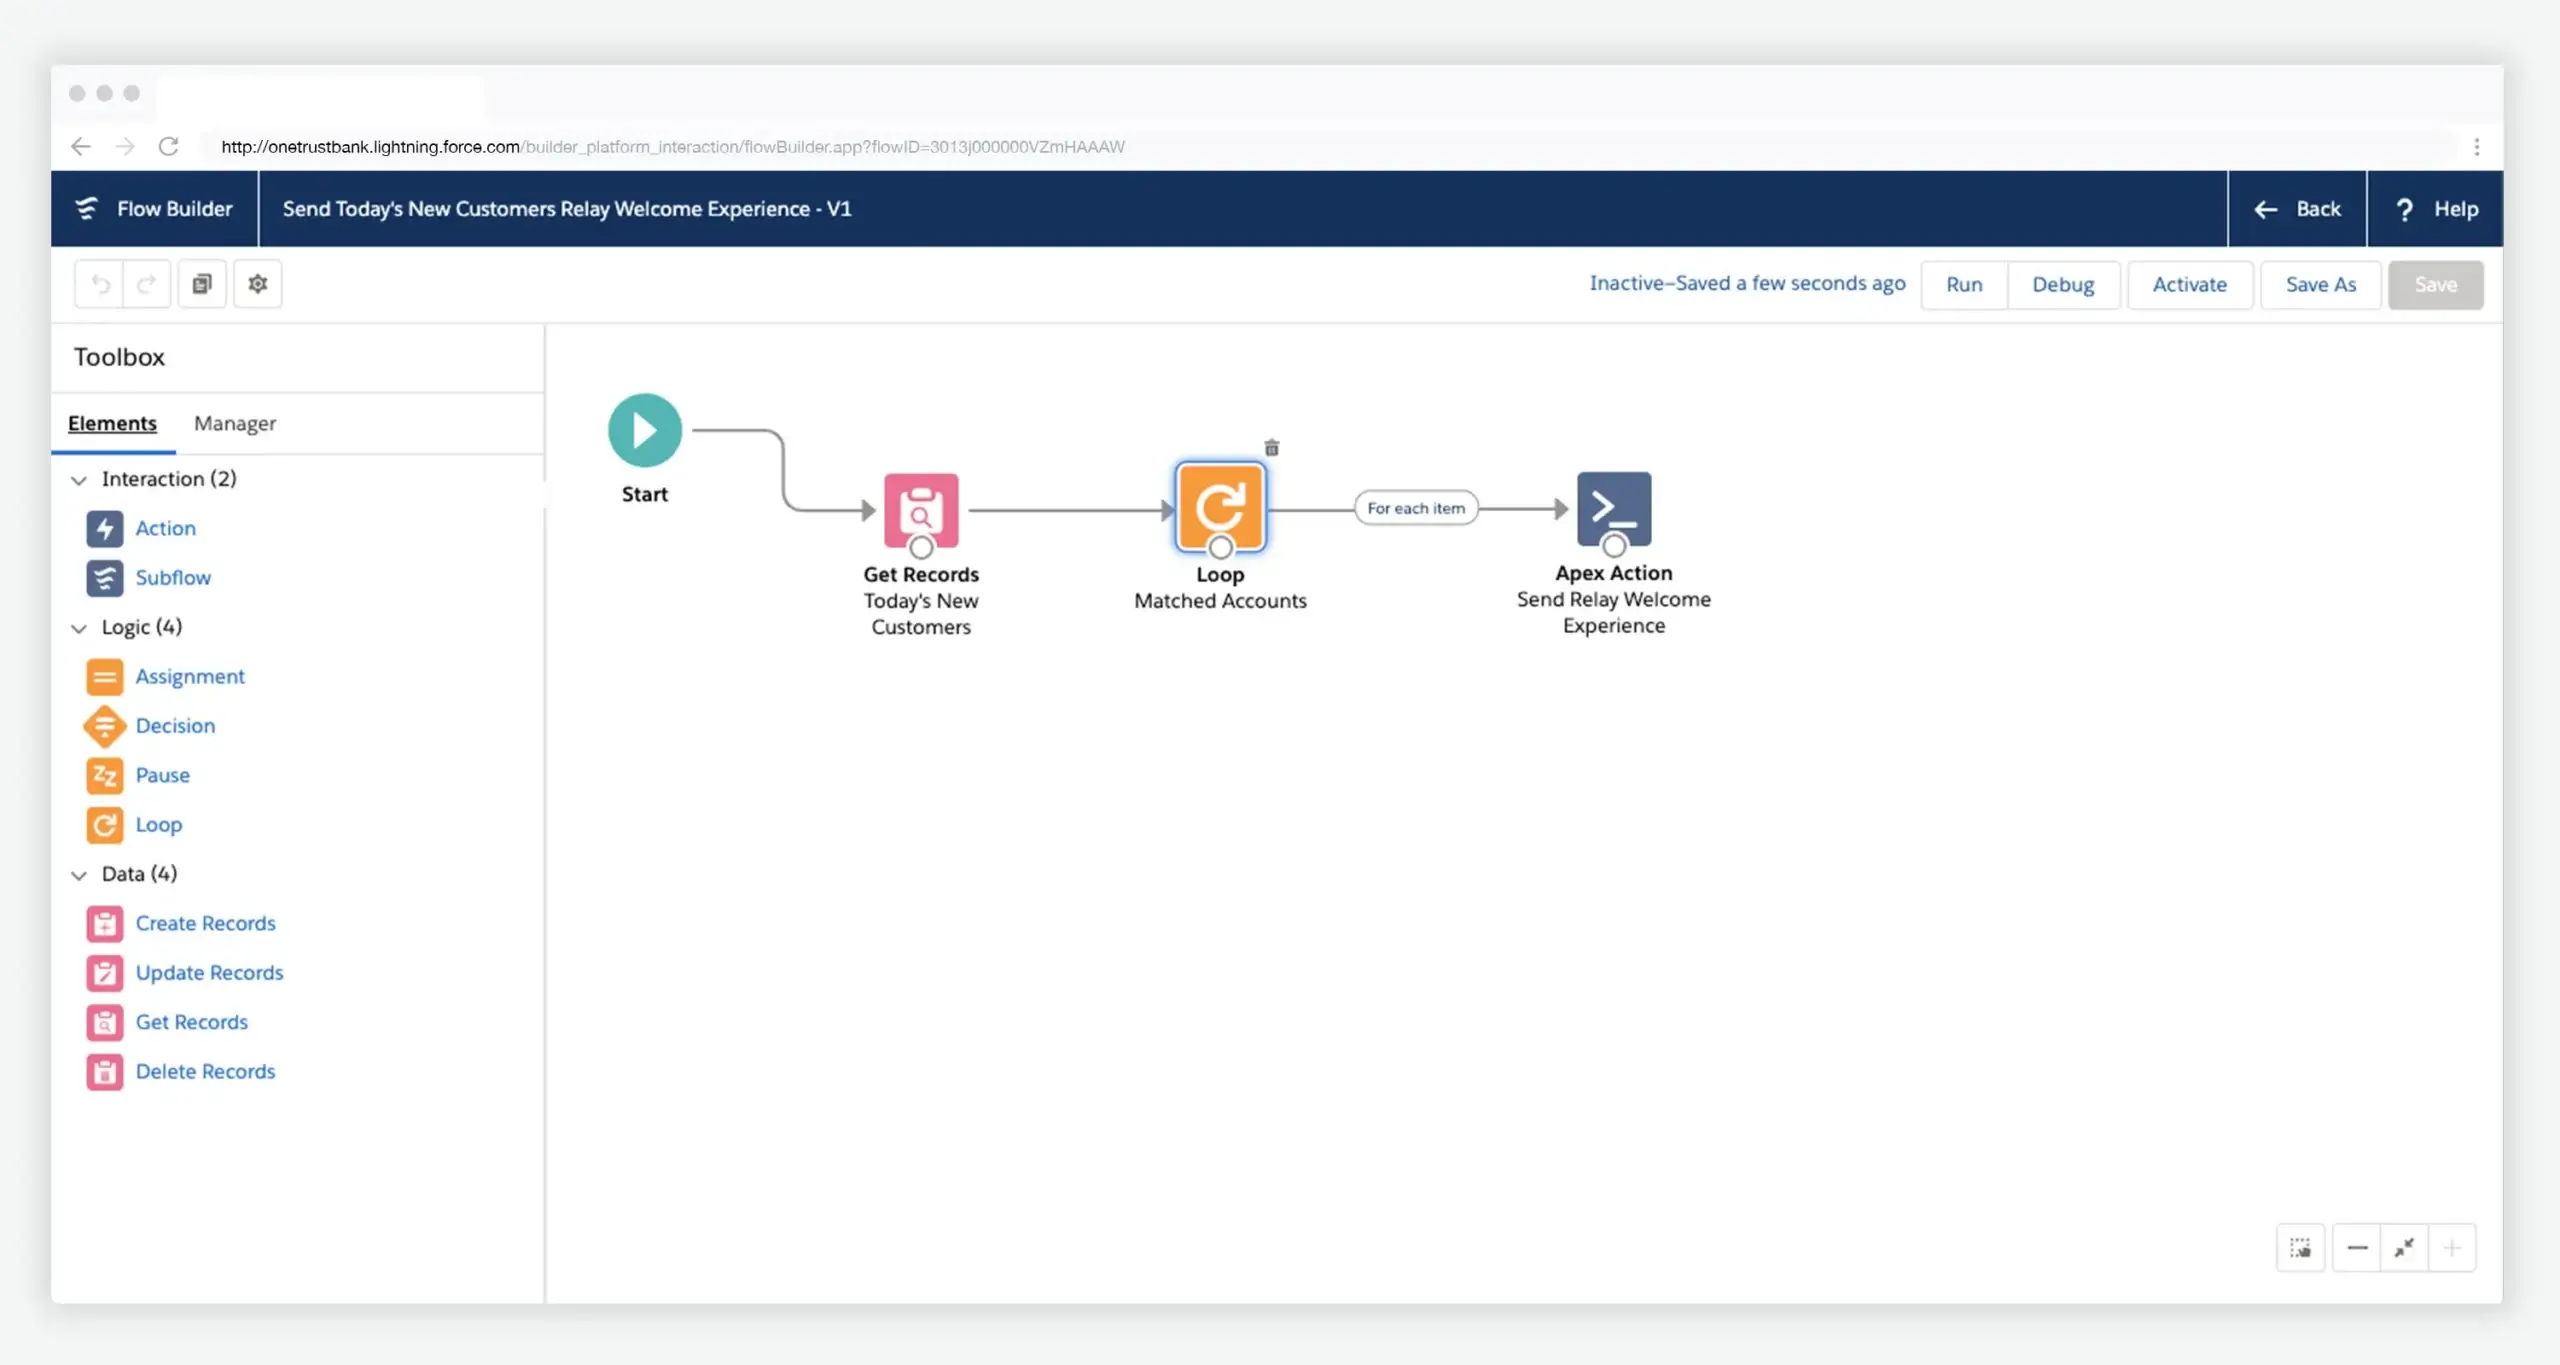Click the Assignment element icon
This screenshot has width=2560, height=1365.
coord(105,677)
